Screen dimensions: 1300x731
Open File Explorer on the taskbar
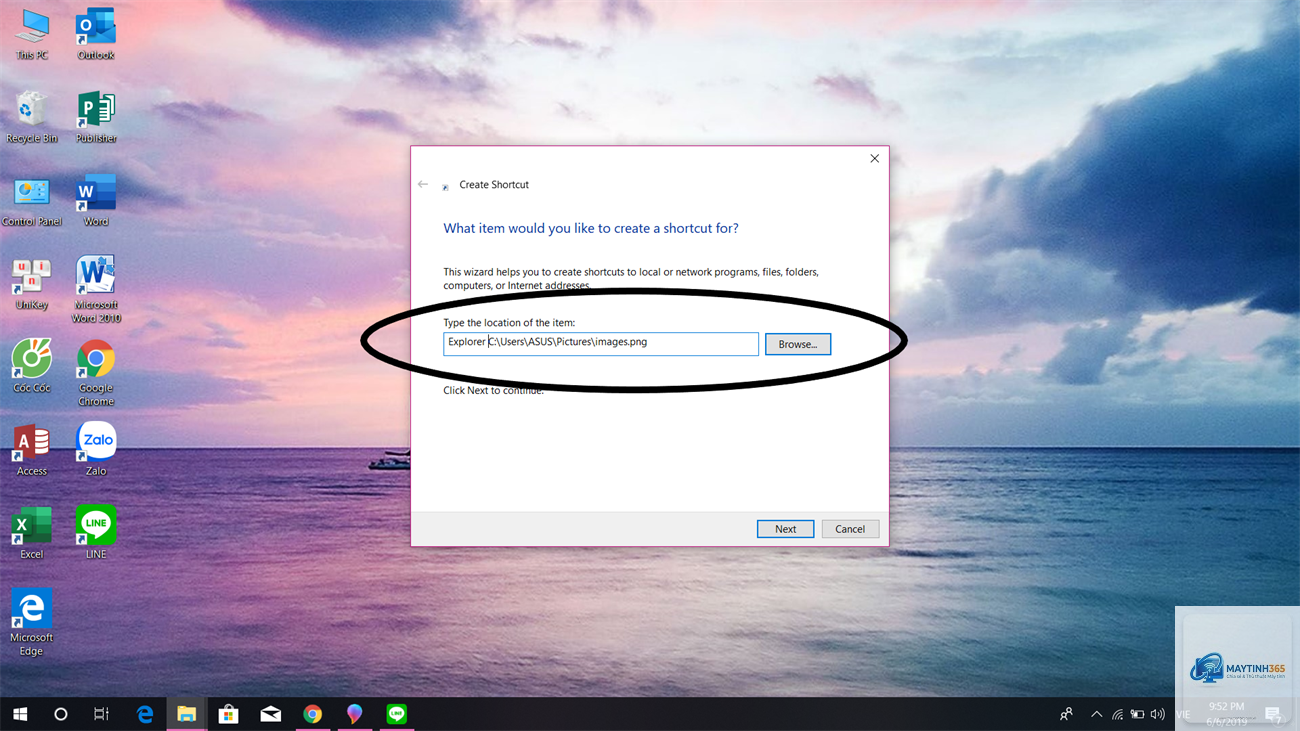187,714
